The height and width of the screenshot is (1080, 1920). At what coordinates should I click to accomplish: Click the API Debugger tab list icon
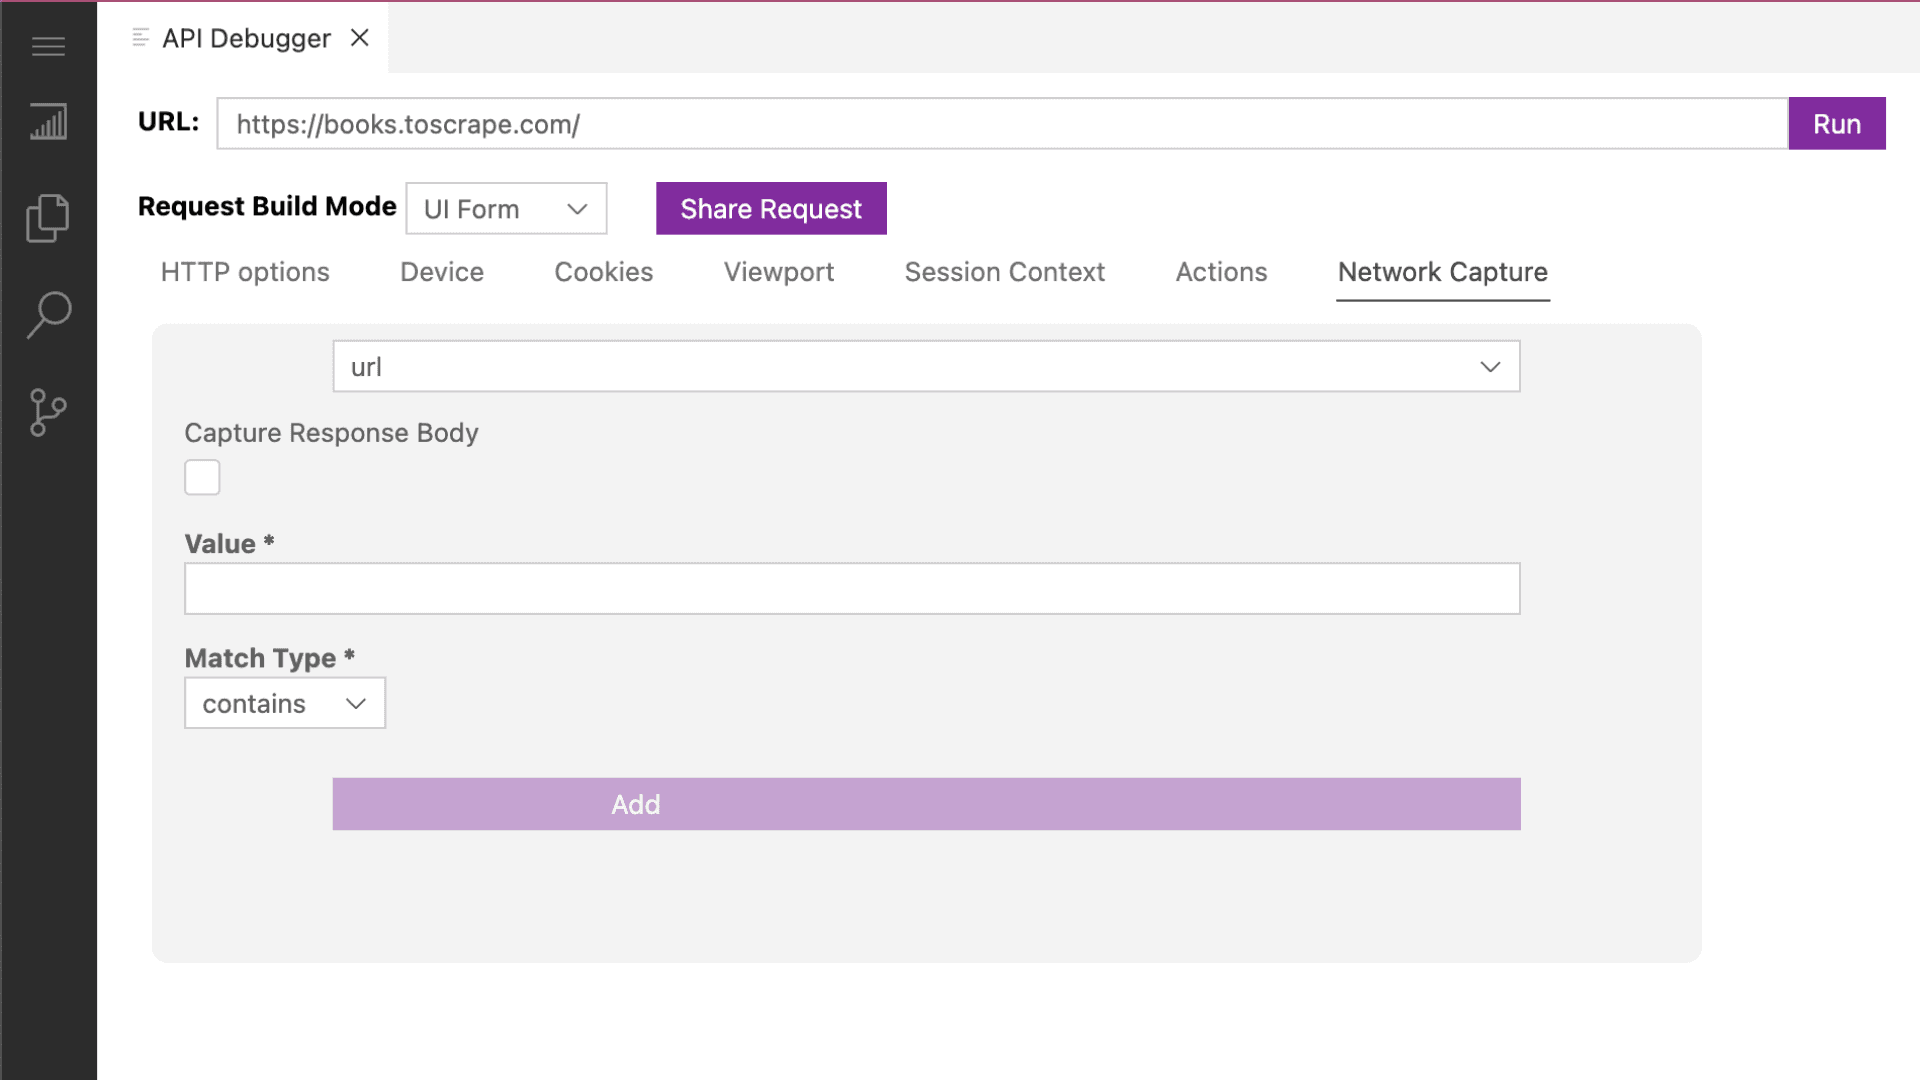click(140, 38)
